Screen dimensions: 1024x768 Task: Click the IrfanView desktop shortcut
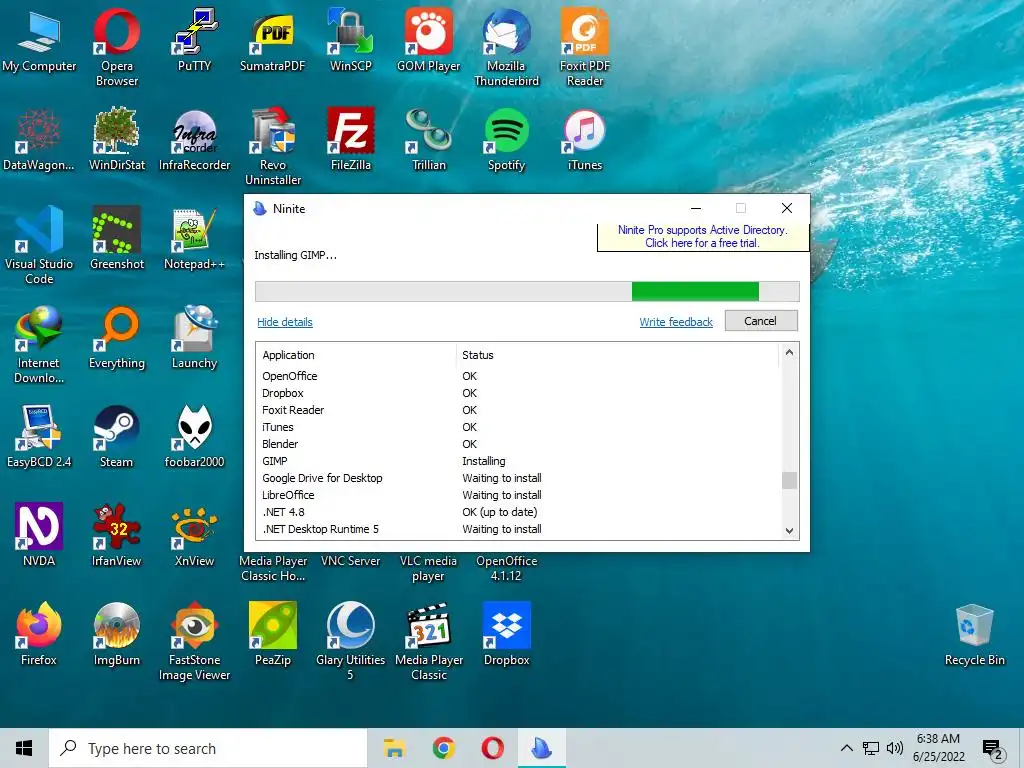pos(116,536)
